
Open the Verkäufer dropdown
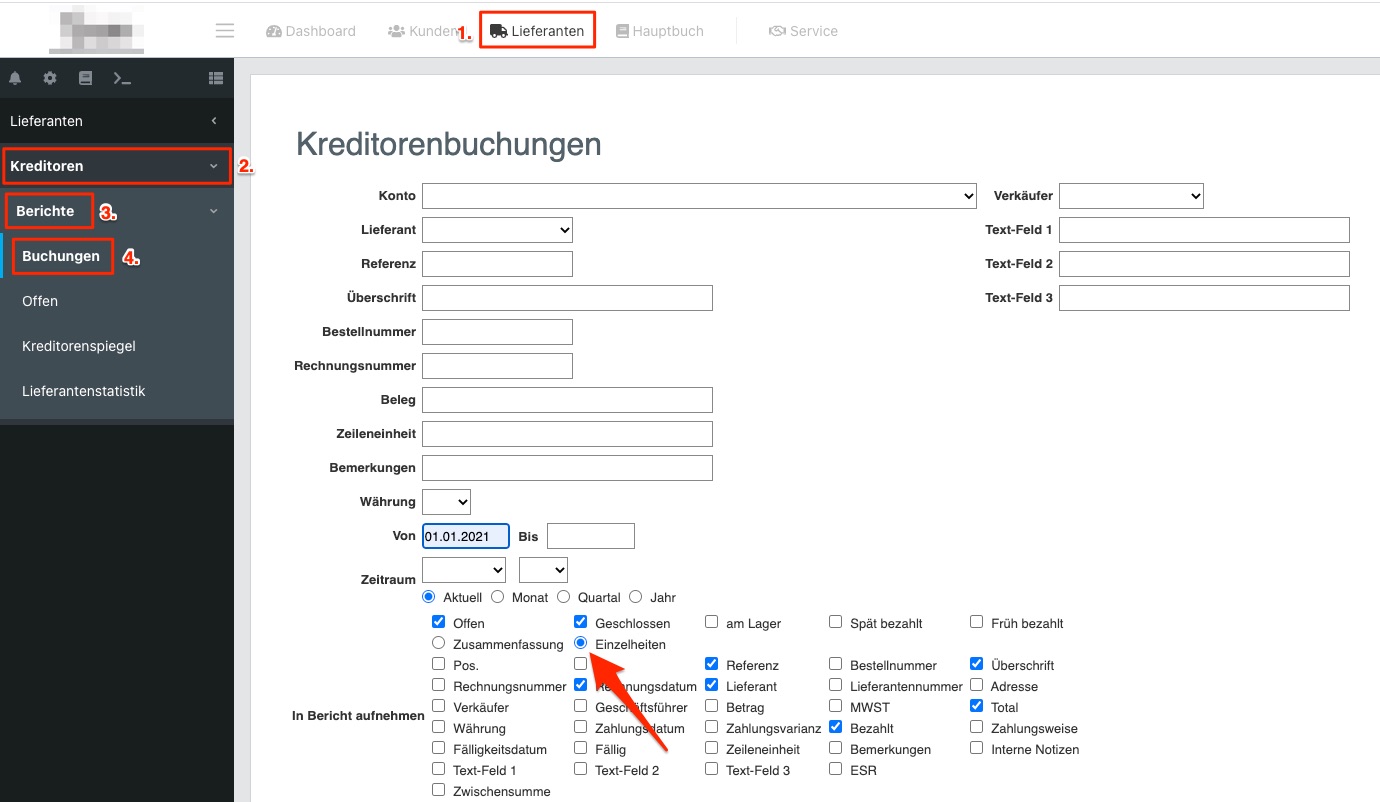click(x=1131, y=196)
